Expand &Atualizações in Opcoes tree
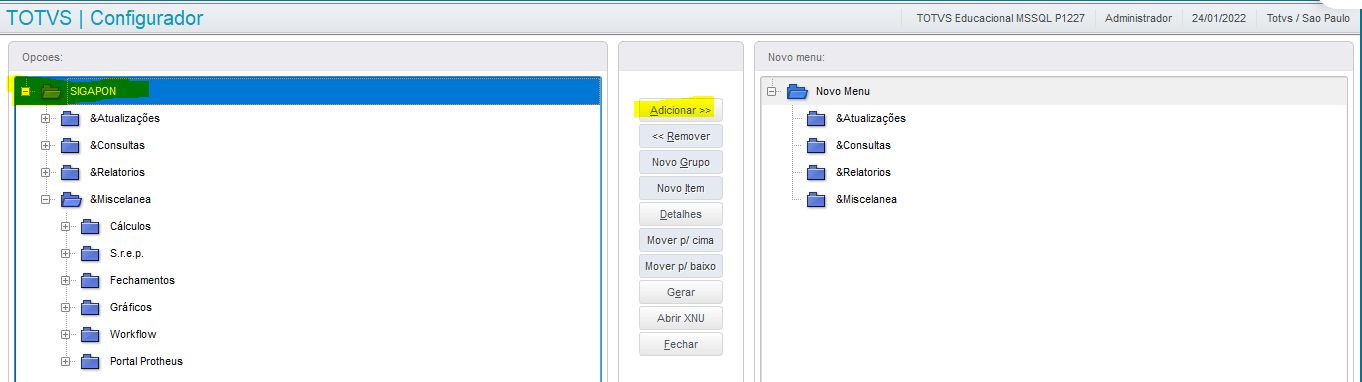This screenshot has width=1362, height=382. (46, 119)
